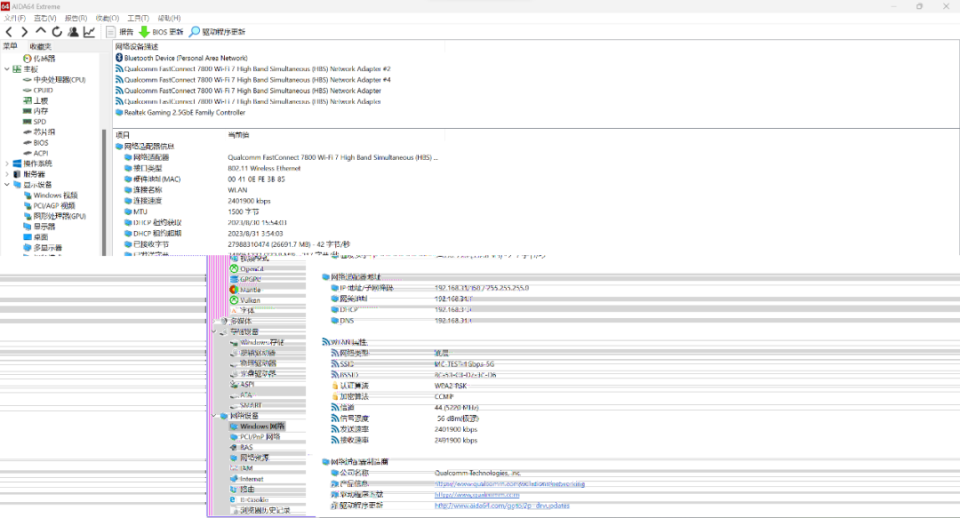Refresh the page with the refresh icon
960x518 pixels.
click(57, 32)
